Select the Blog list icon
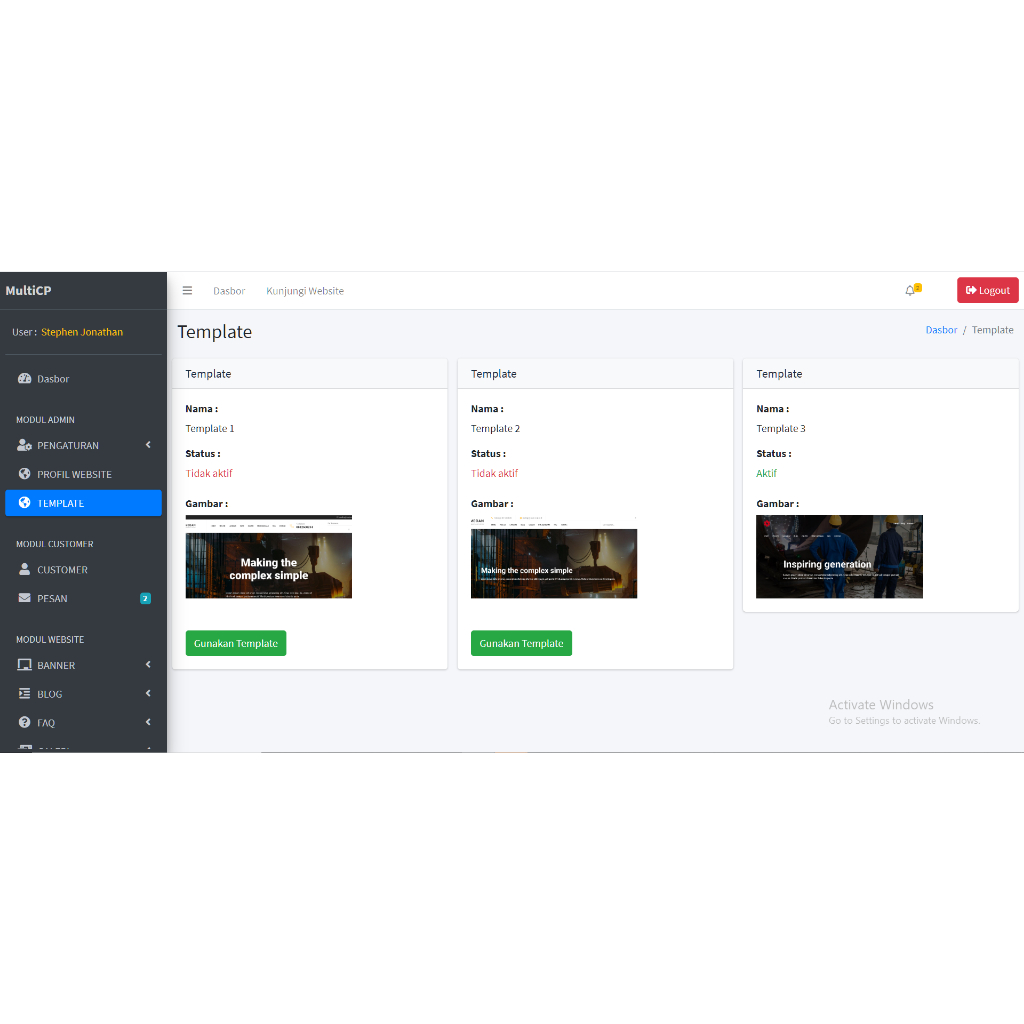 pyautogui.click(x=24, y=693)
